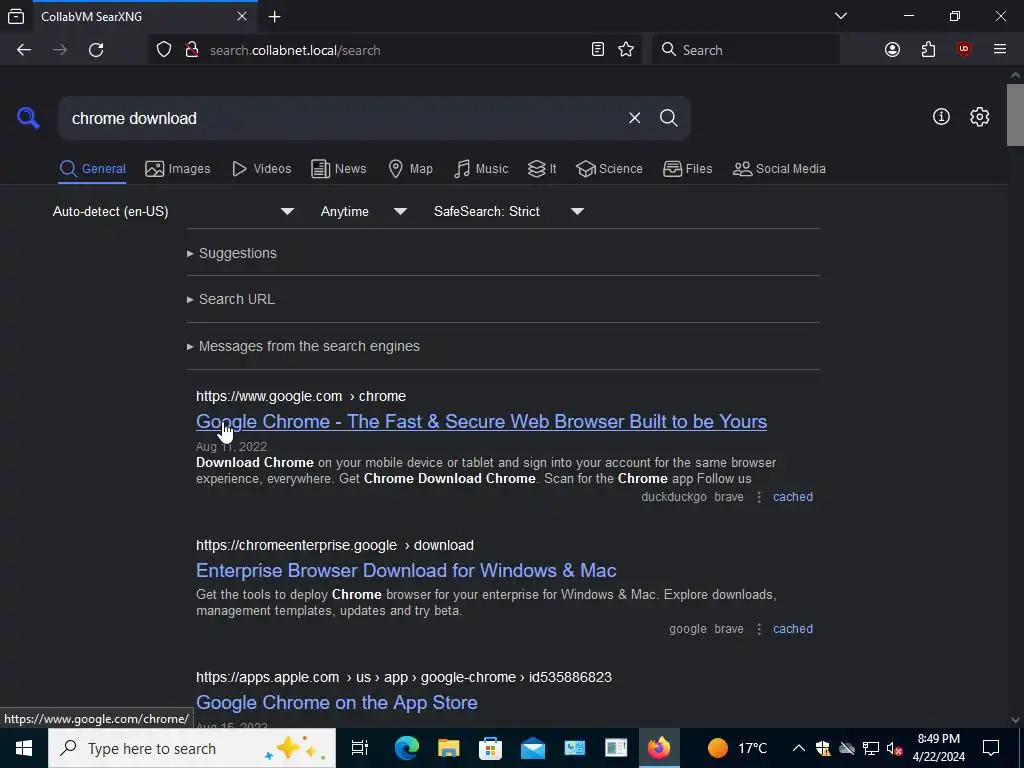Select the General category tab
The image size is (1024, 768).
pyautogui.click(x=92, y=168)
